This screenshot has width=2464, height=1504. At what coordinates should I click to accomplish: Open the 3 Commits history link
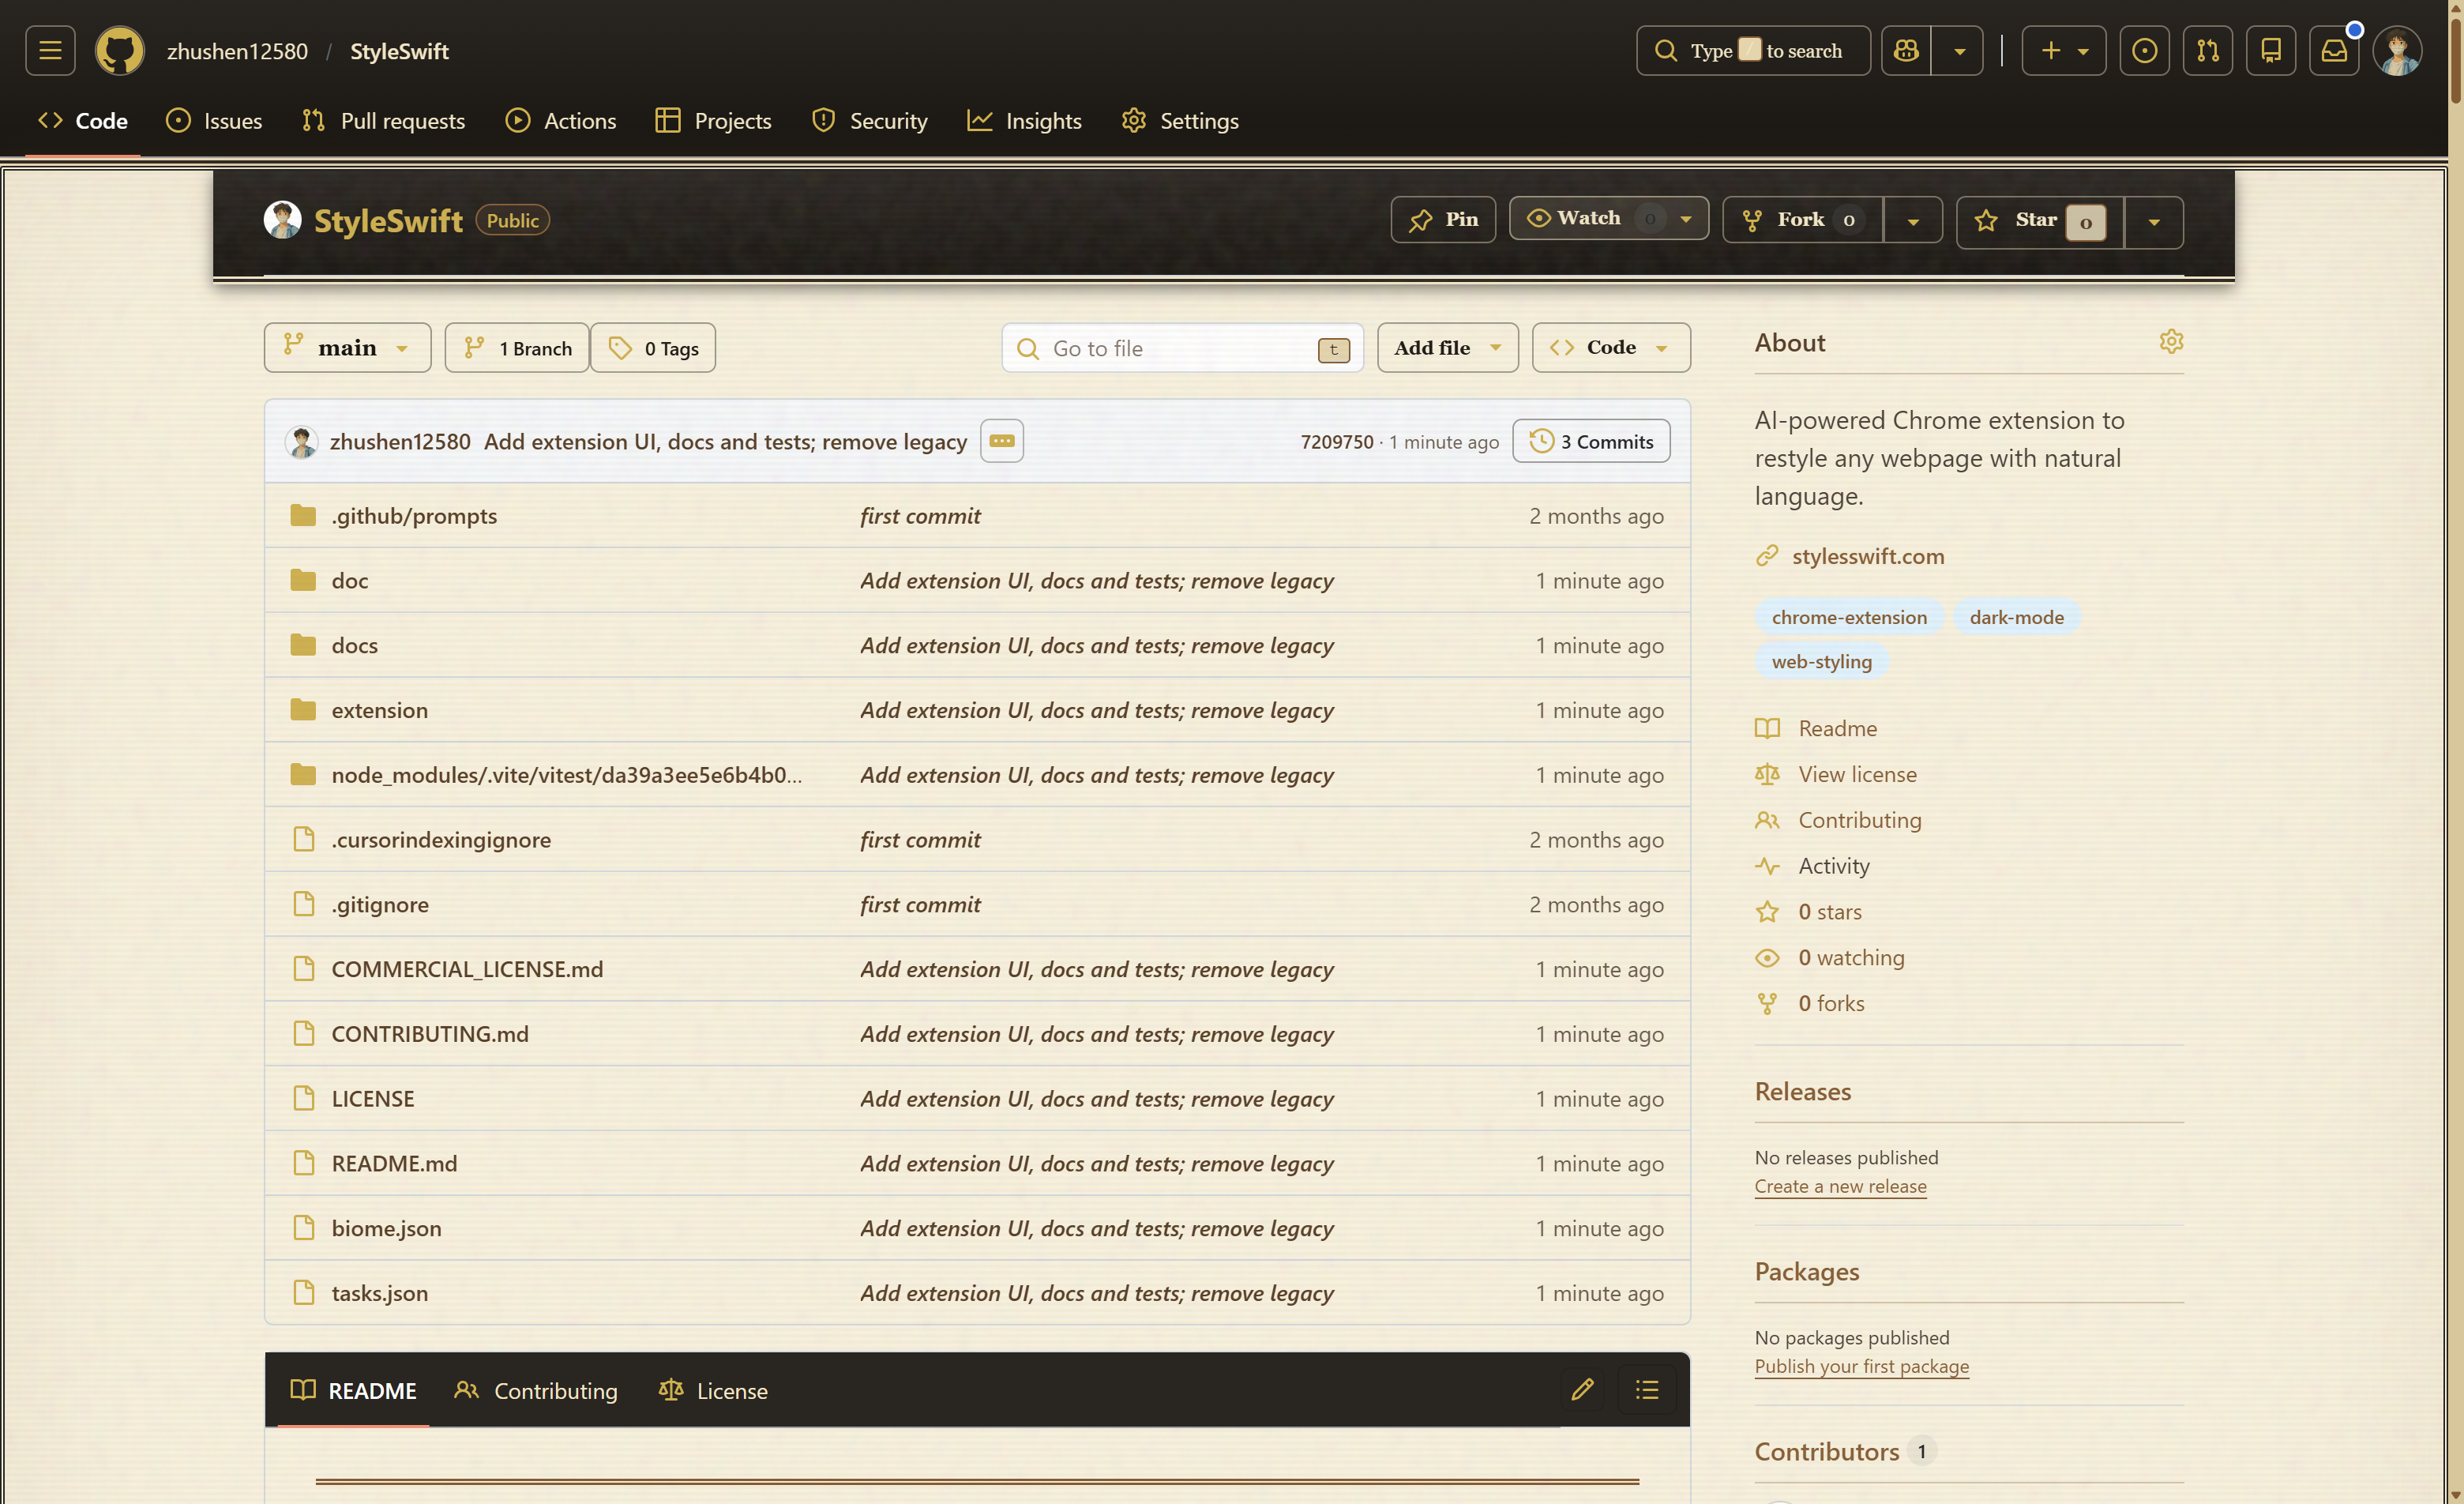click(x=1591, y=442)
